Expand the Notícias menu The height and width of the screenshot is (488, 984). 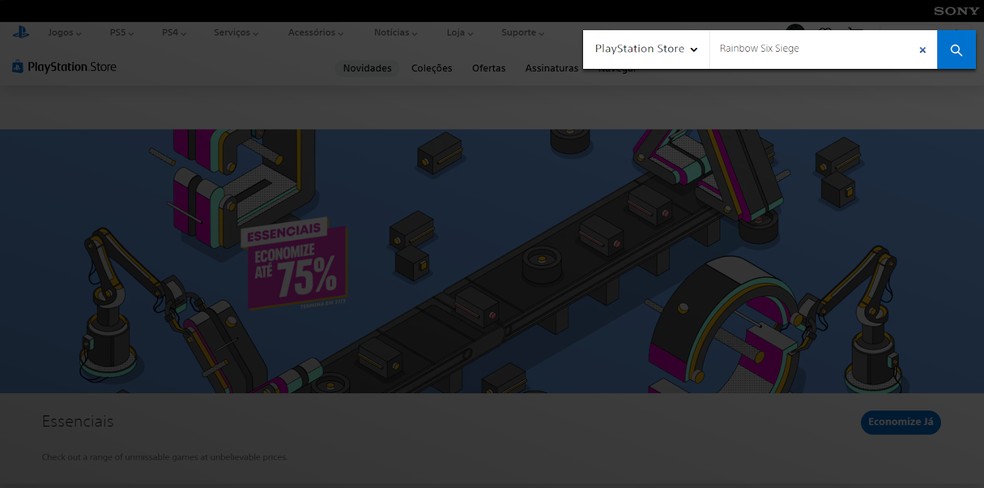pos(396,33)
